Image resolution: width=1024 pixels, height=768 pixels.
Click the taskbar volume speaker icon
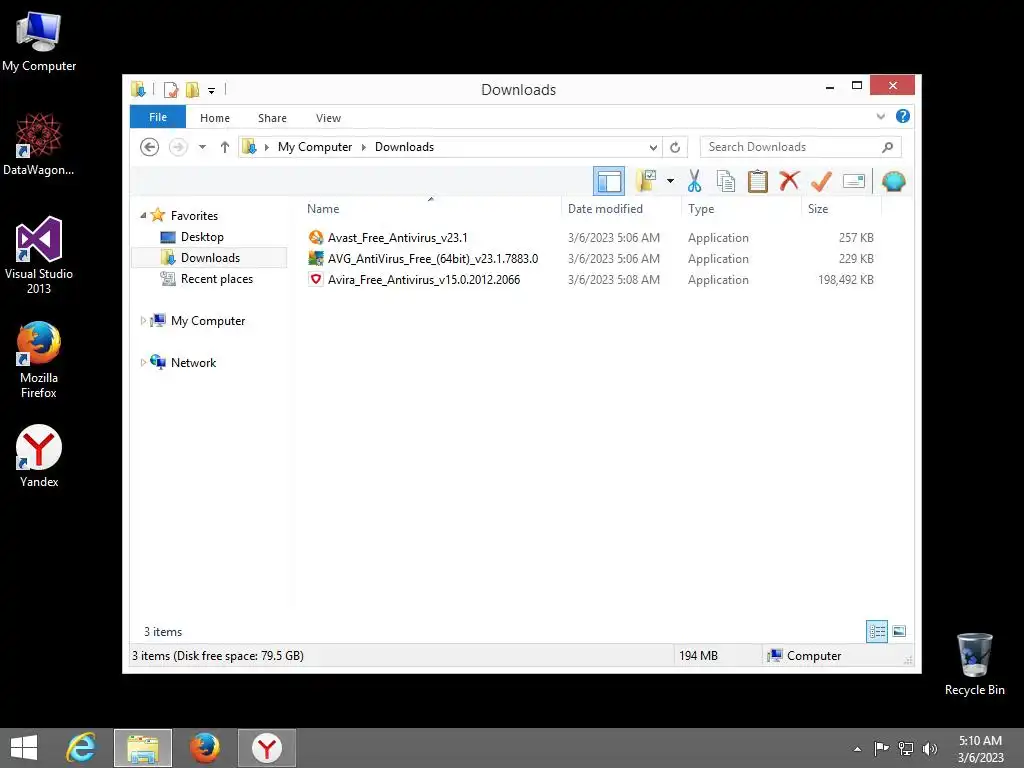click(930, 748)
